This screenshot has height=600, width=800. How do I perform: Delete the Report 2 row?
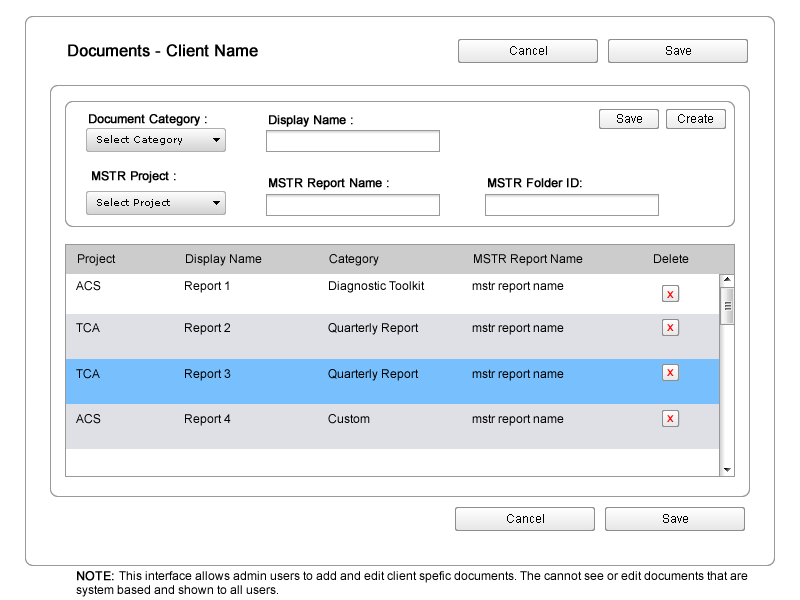(x=670, y=328)
